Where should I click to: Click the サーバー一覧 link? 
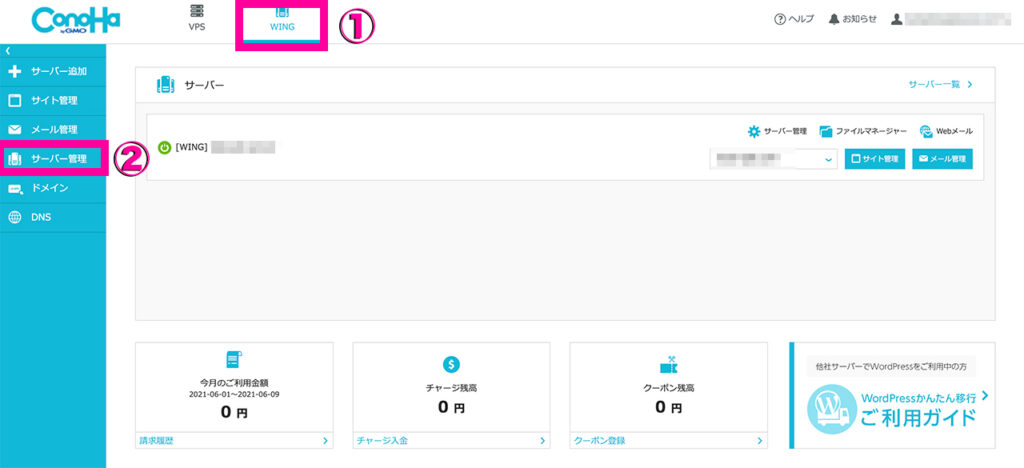[940, 85]
